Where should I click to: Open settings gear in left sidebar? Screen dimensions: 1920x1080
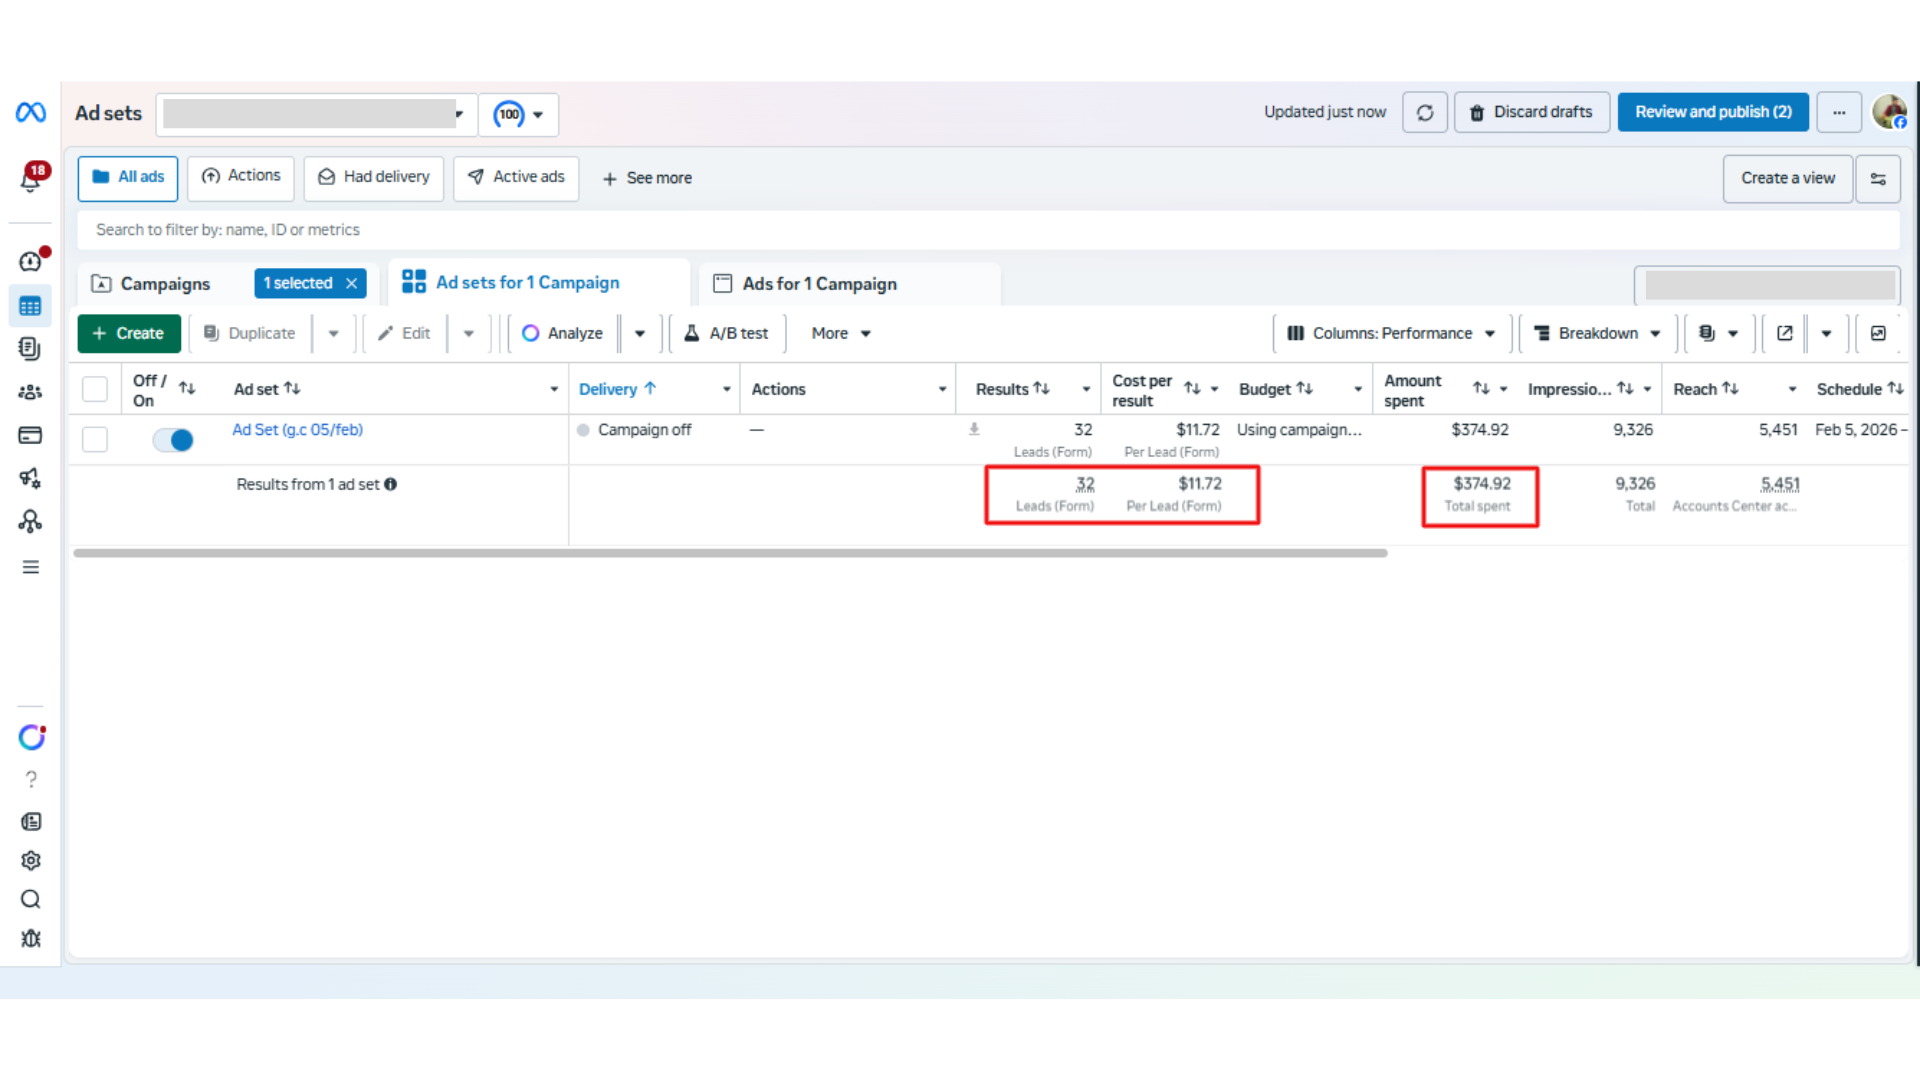click(x=31, y=860)
